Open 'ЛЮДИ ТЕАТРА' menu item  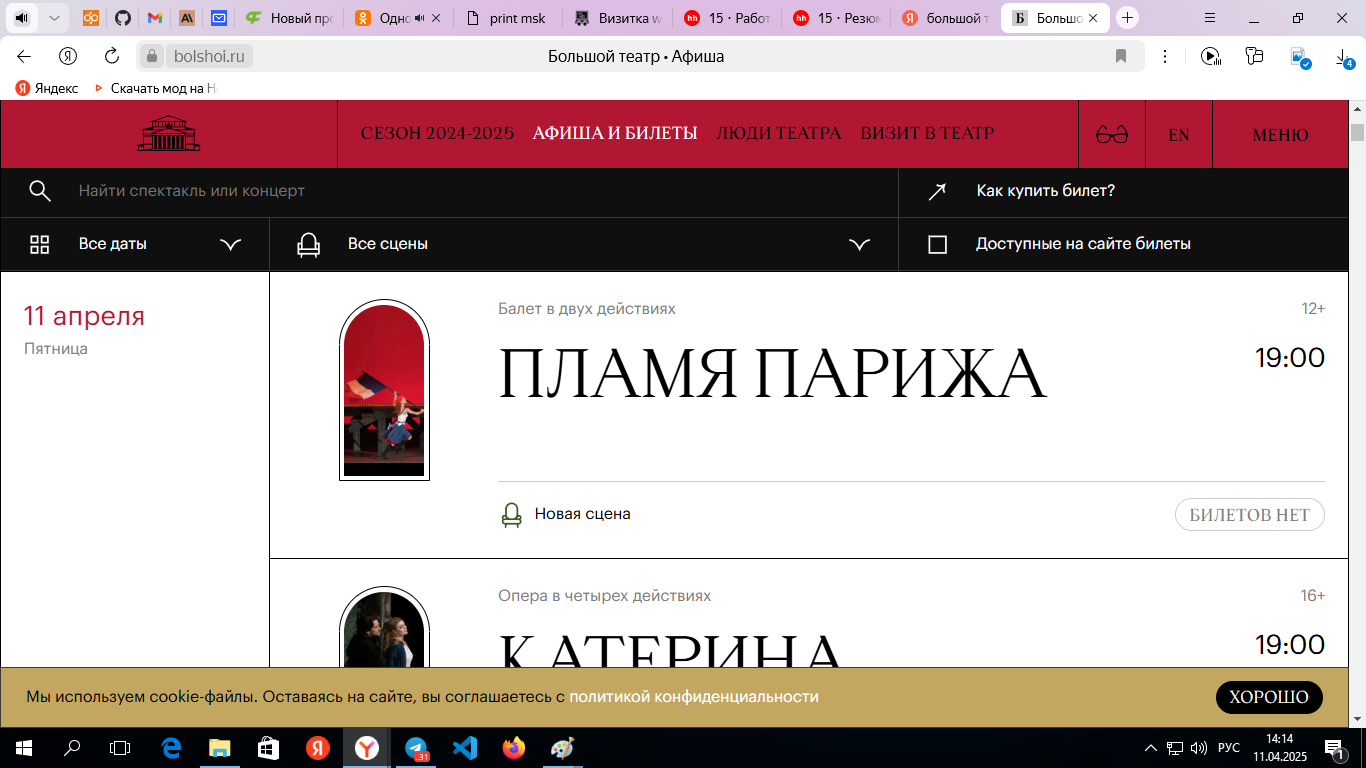779,134
